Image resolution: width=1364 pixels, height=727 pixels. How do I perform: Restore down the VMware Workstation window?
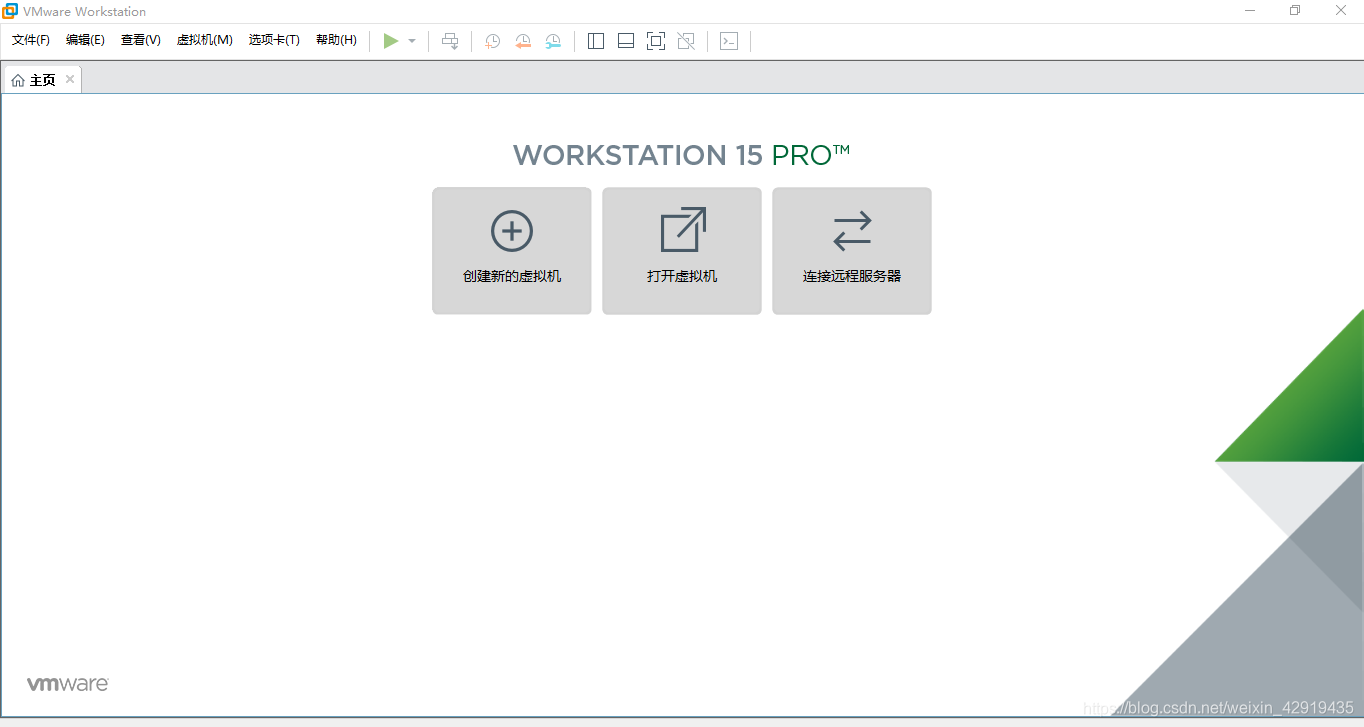1295,11
